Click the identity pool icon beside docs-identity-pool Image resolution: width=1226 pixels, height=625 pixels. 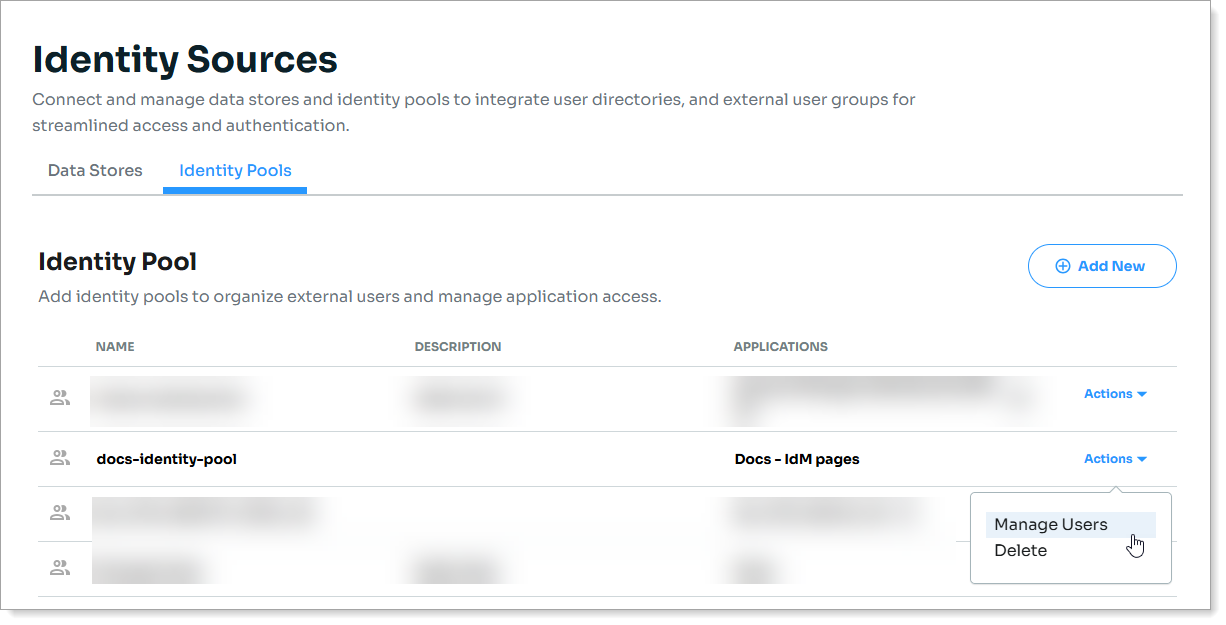click(60, 458)
